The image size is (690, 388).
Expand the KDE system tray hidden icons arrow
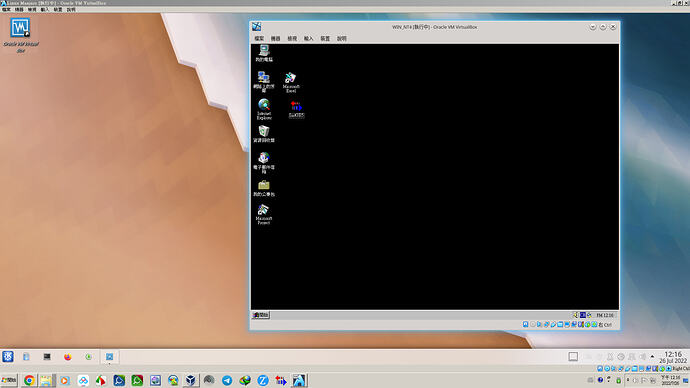coord(652,357)
